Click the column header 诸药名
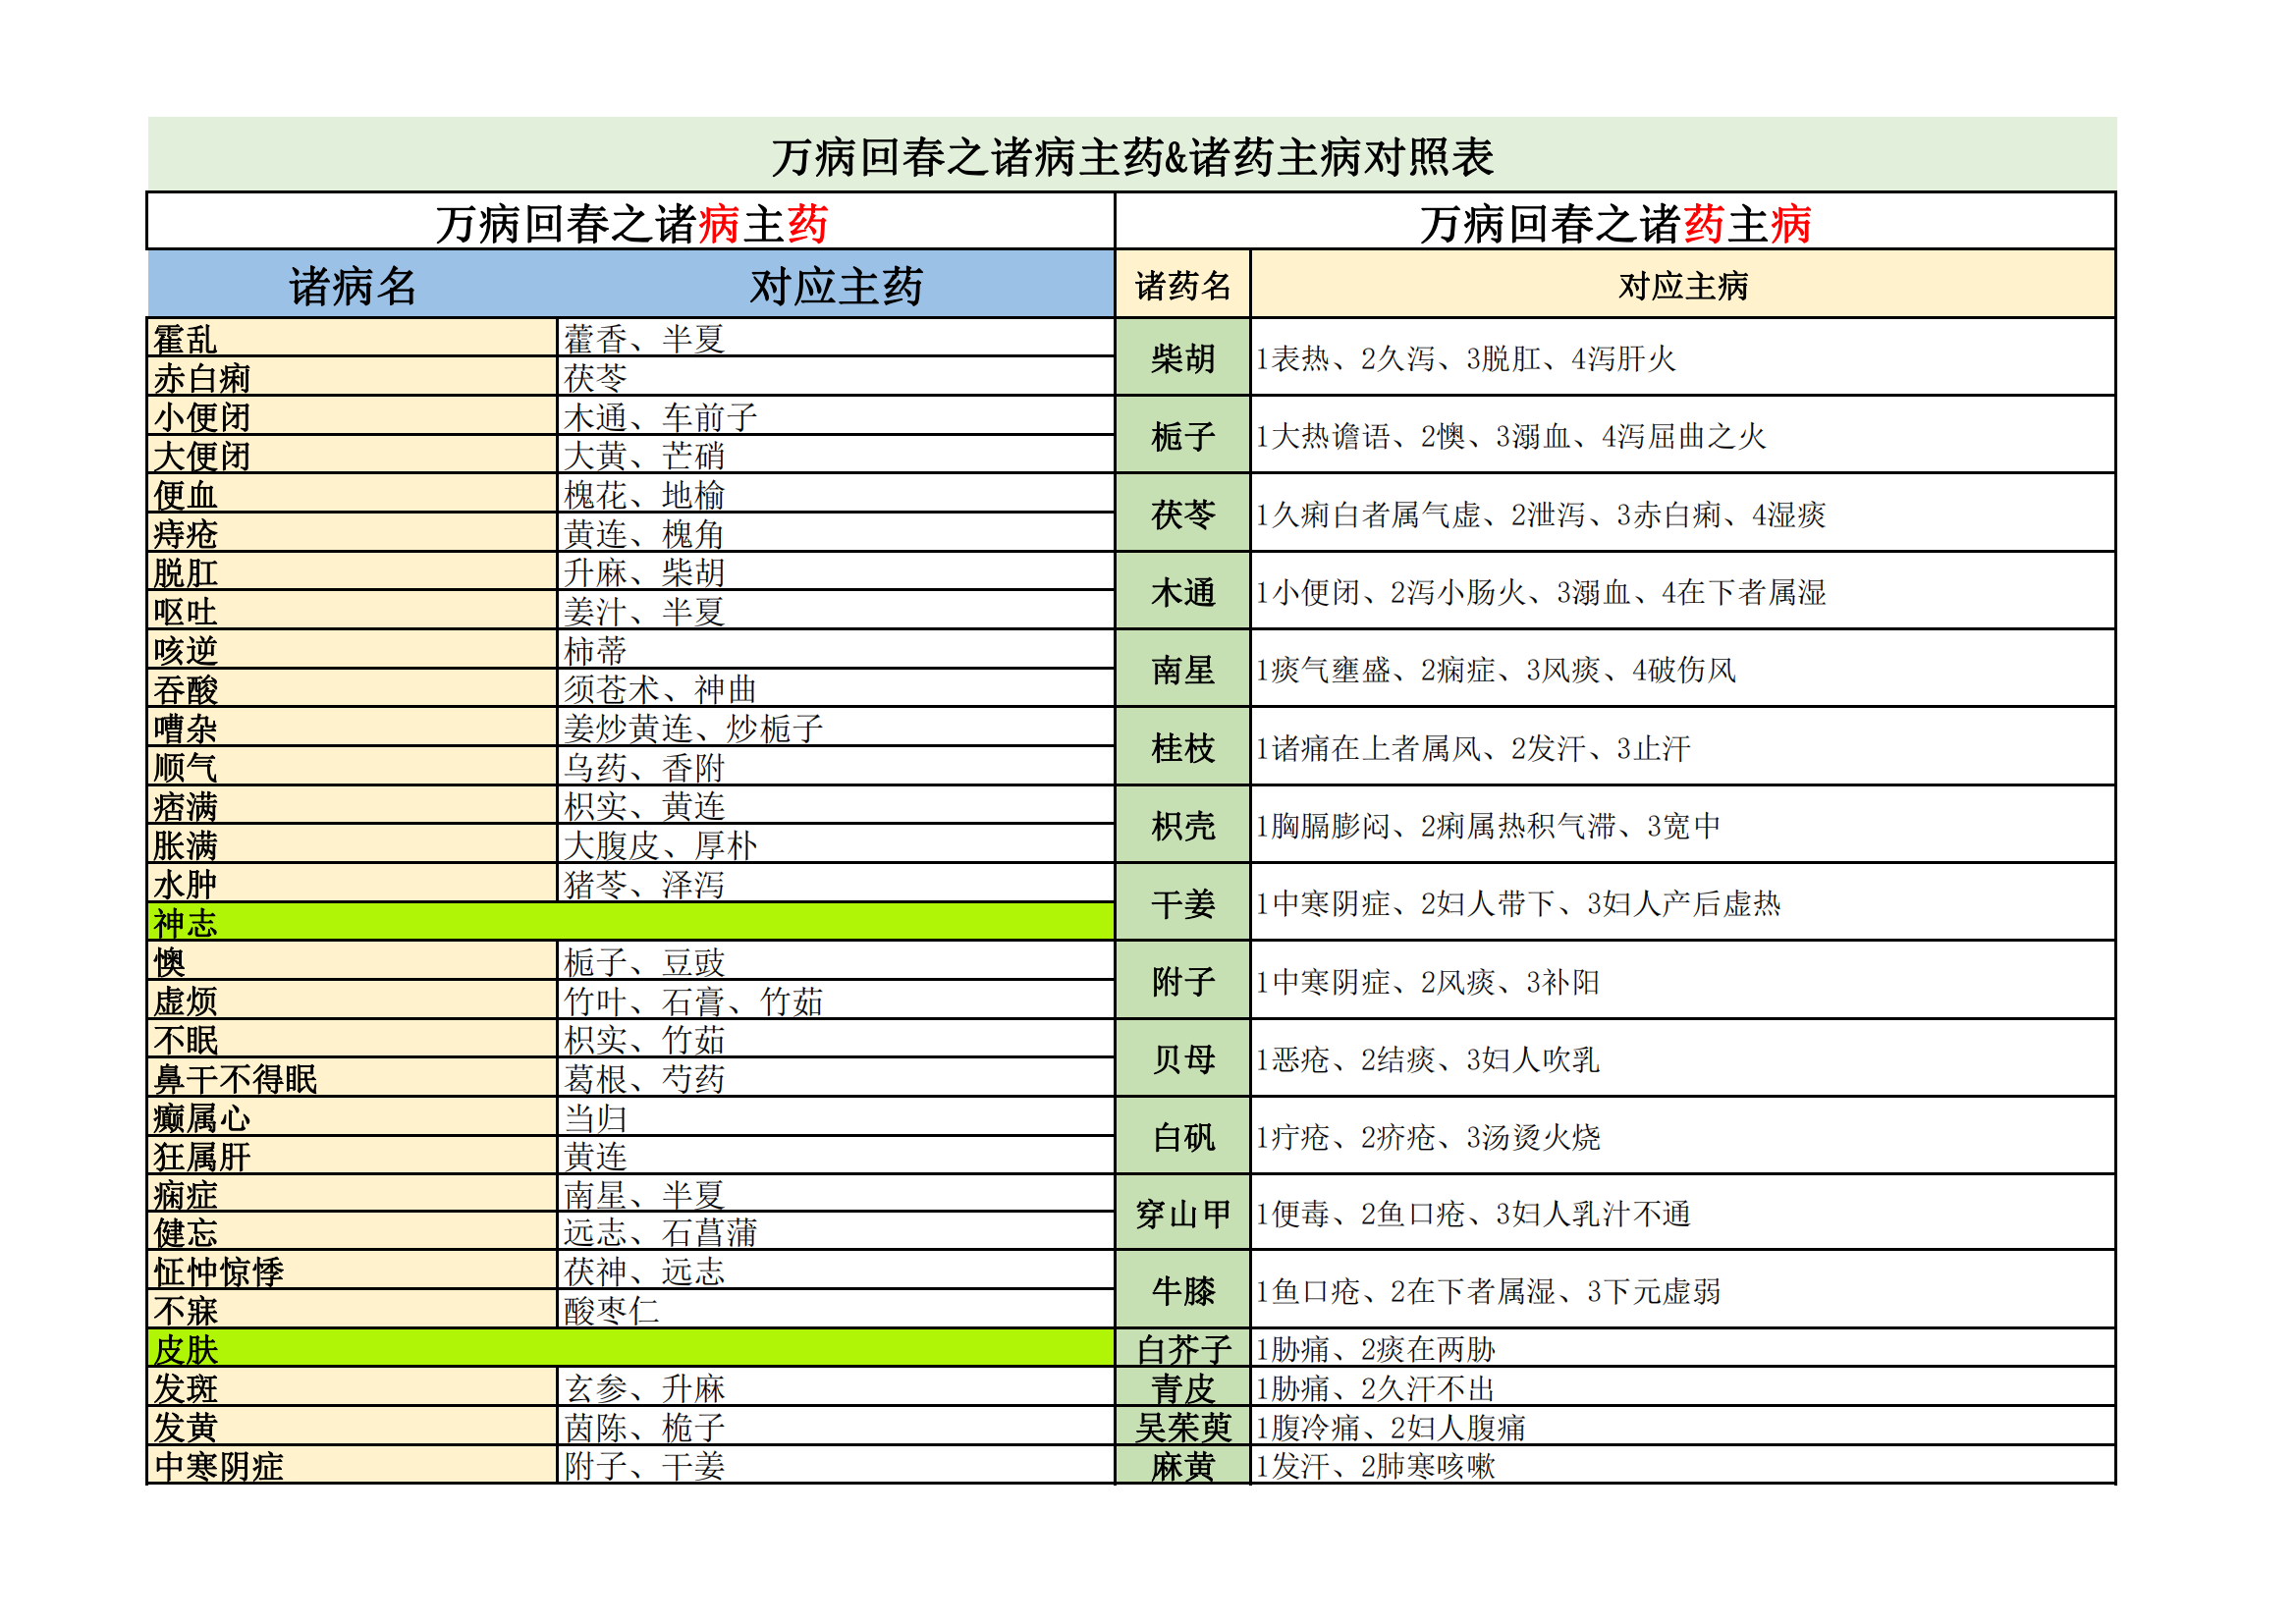 coord(1183,285)
